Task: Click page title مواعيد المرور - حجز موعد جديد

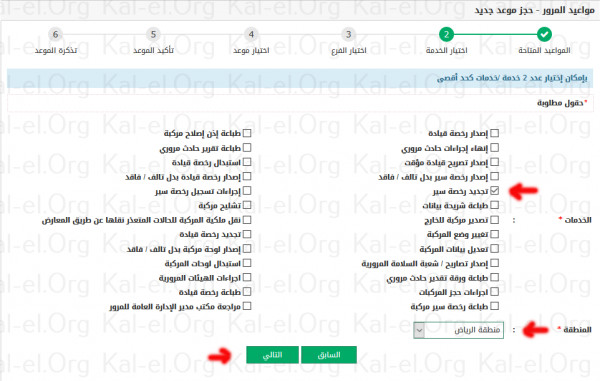Action: click(x=535, y=10)
